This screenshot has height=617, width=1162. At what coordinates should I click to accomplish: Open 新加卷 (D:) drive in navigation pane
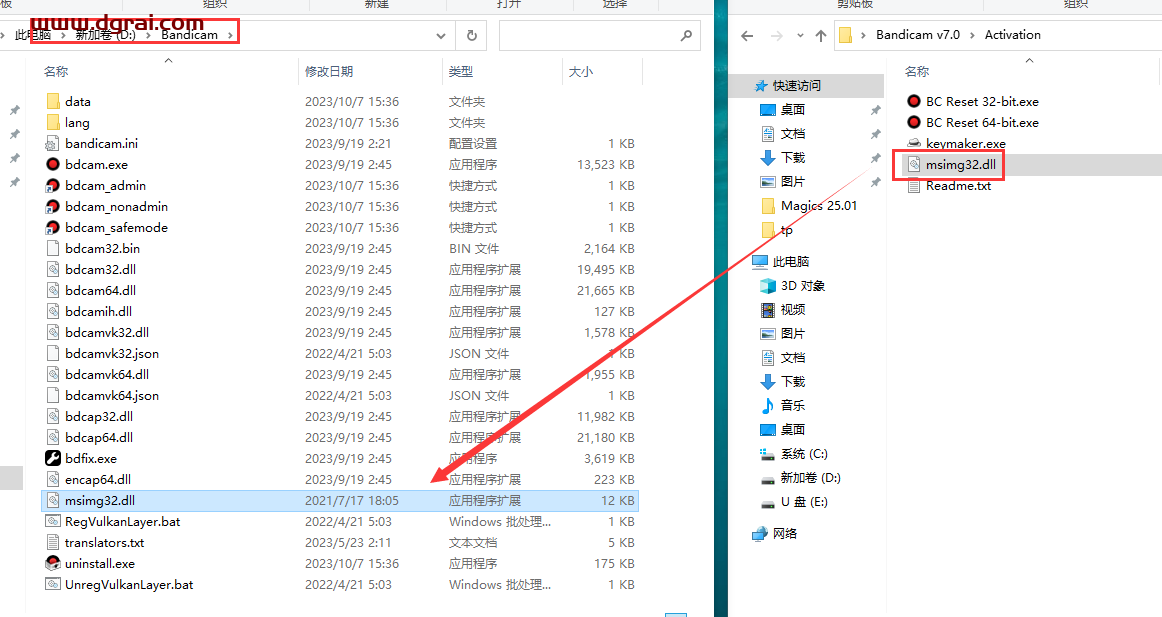click(x=810, y=478)
